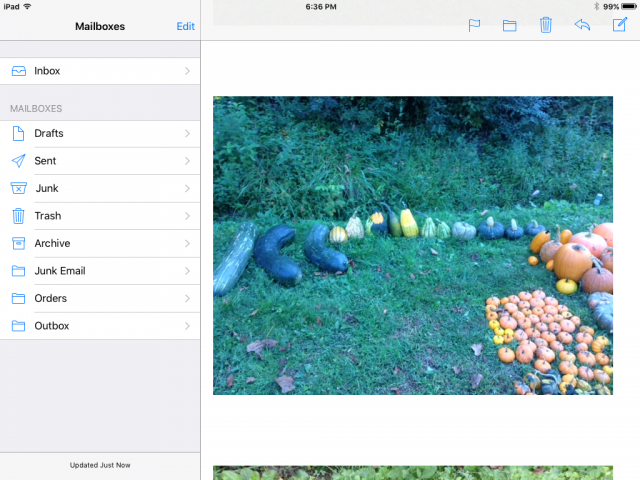640x480 pixels.
Task: Tap Edit in Mailboxes header
Action: [185, 27]
